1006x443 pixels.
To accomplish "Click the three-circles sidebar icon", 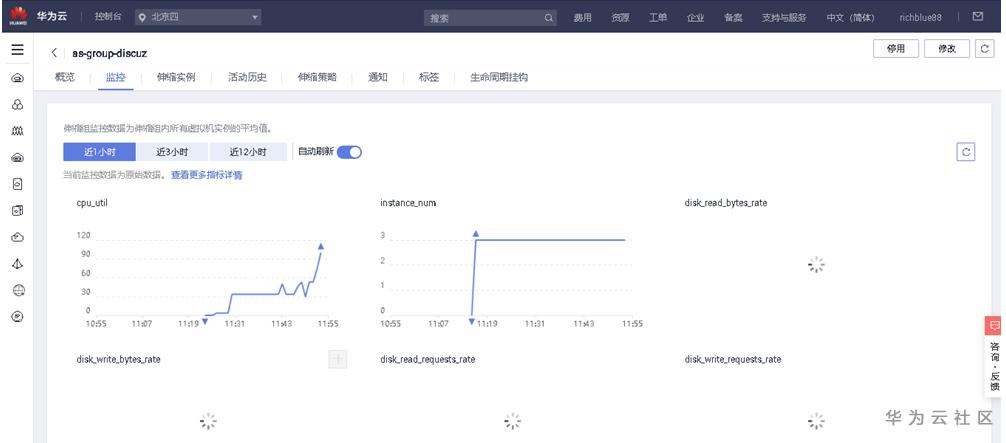I will (x=18, y=105).
